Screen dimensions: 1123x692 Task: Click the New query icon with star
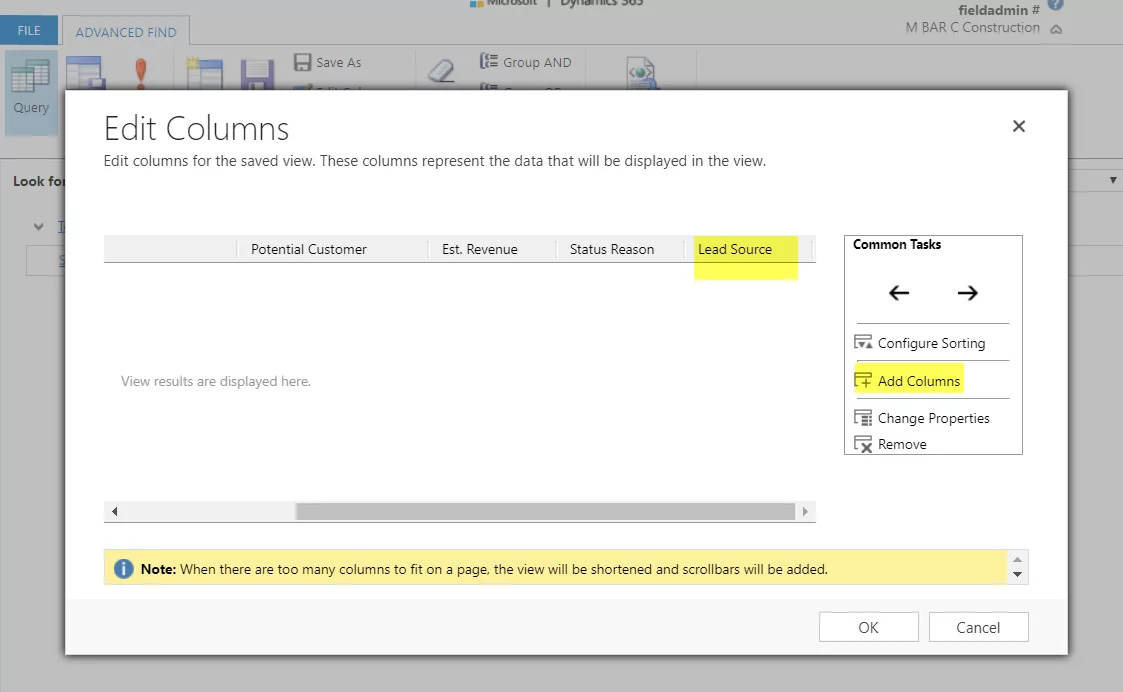tap(205, 73)
